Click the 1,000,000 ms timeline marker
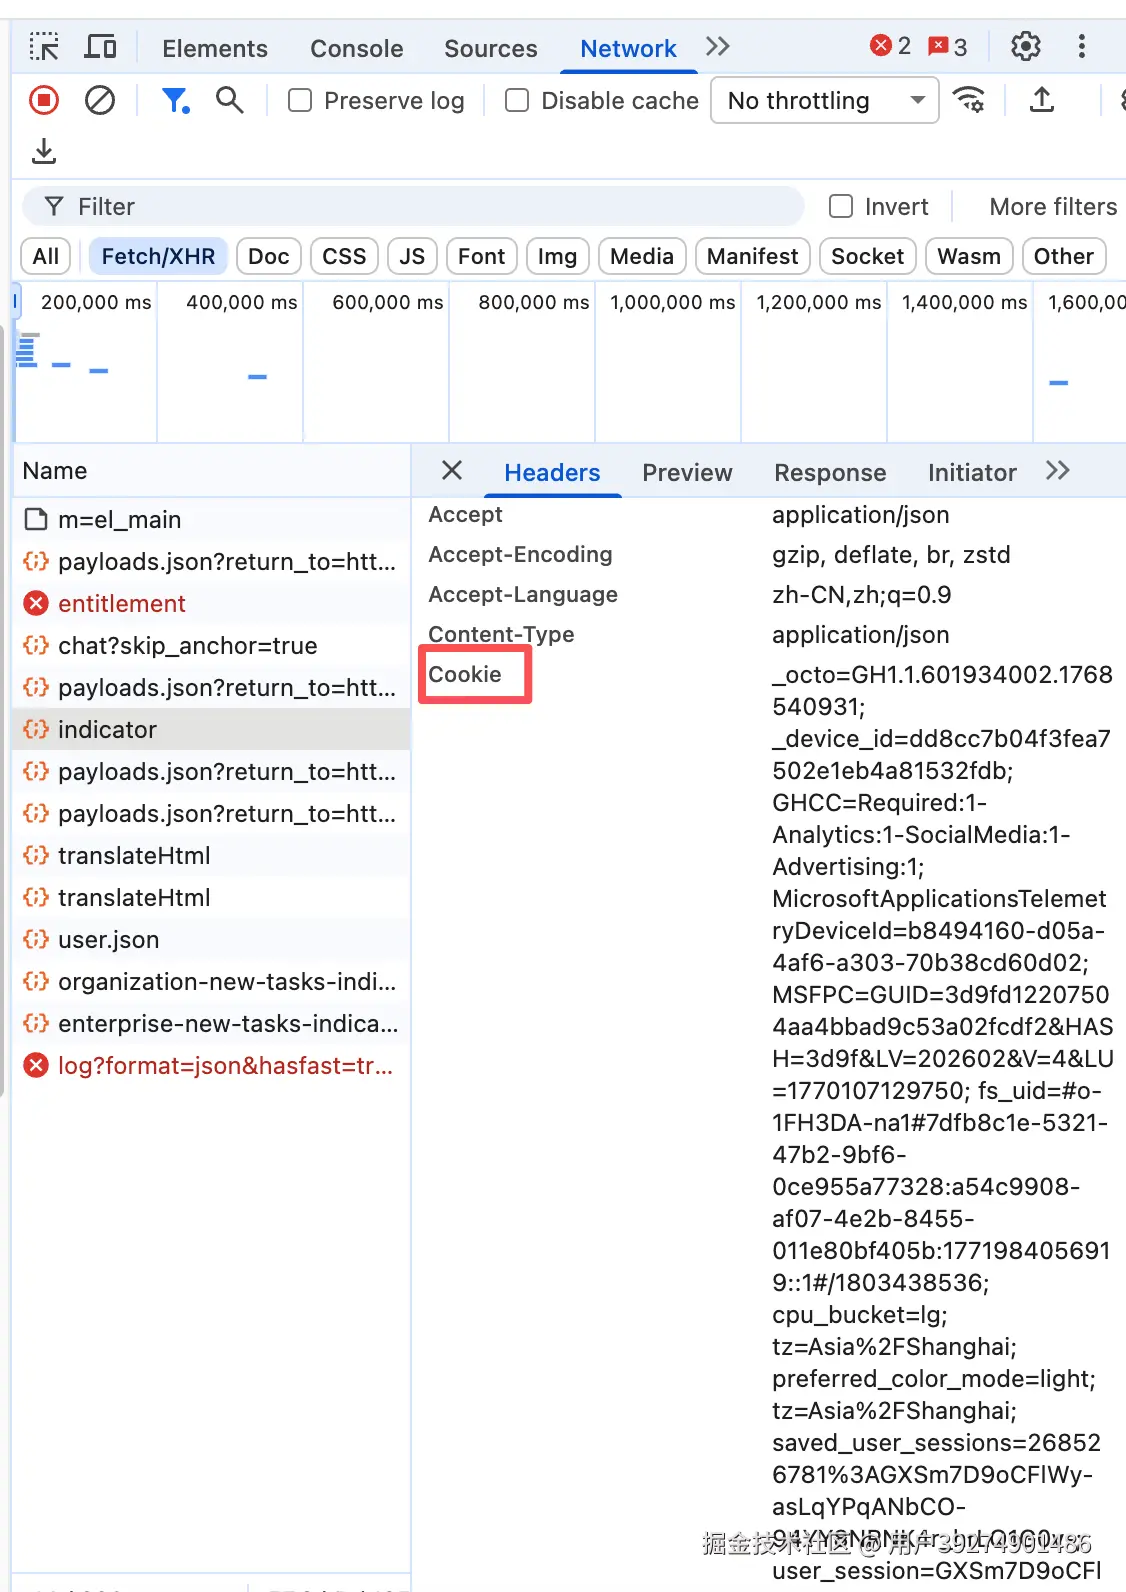Viewport: 1126px width, 1592px height. [672, 302]
